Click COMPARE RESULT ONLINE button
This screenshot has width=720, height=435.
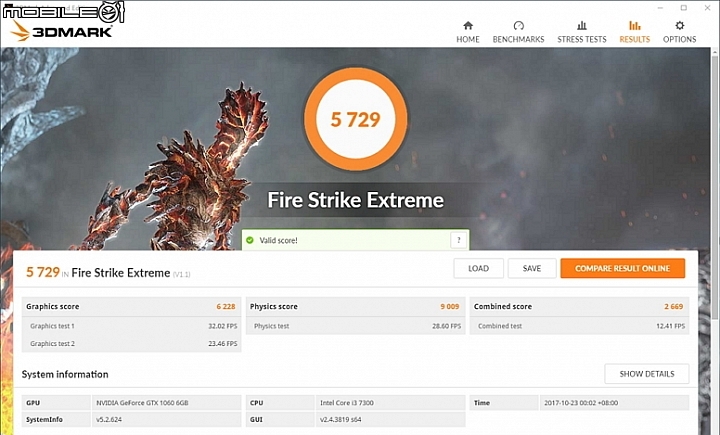click(623, 268)
